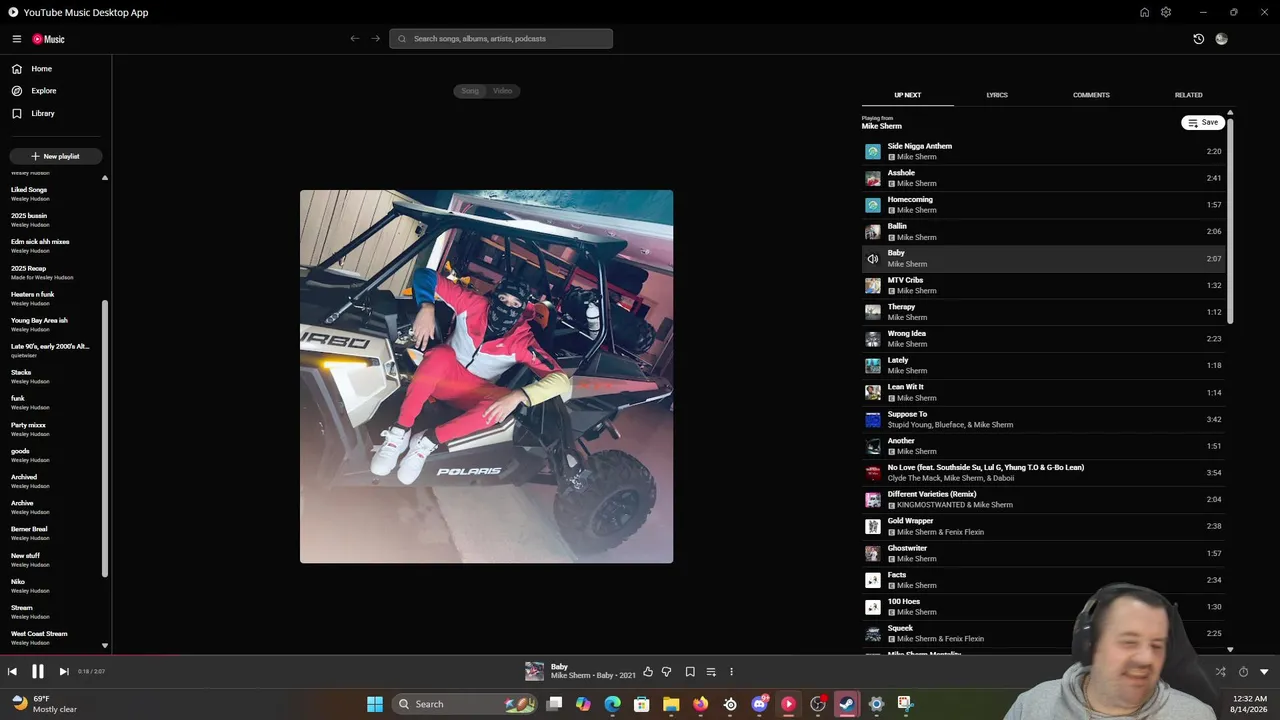
Task: Pause the current song
Action: [38, 672]
